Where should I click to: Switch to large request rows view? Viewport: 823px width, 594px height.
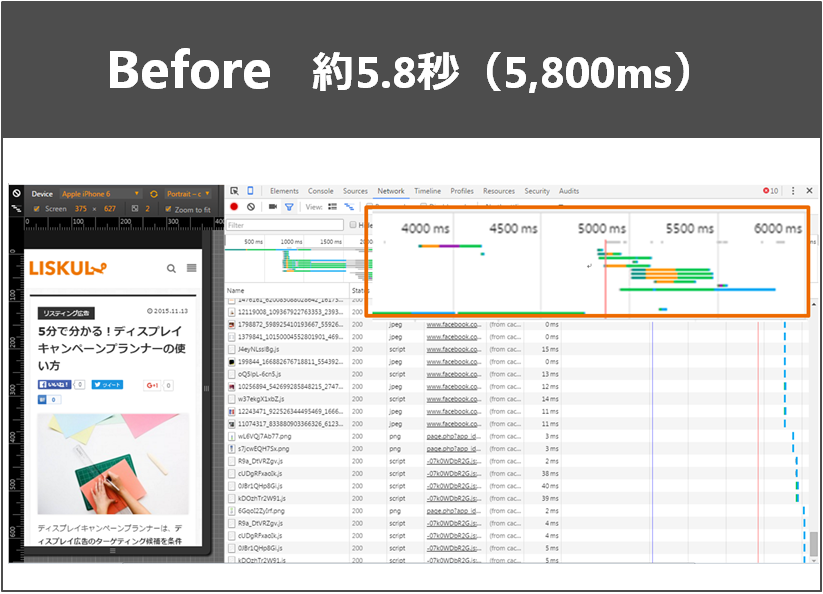coord(332,207)
